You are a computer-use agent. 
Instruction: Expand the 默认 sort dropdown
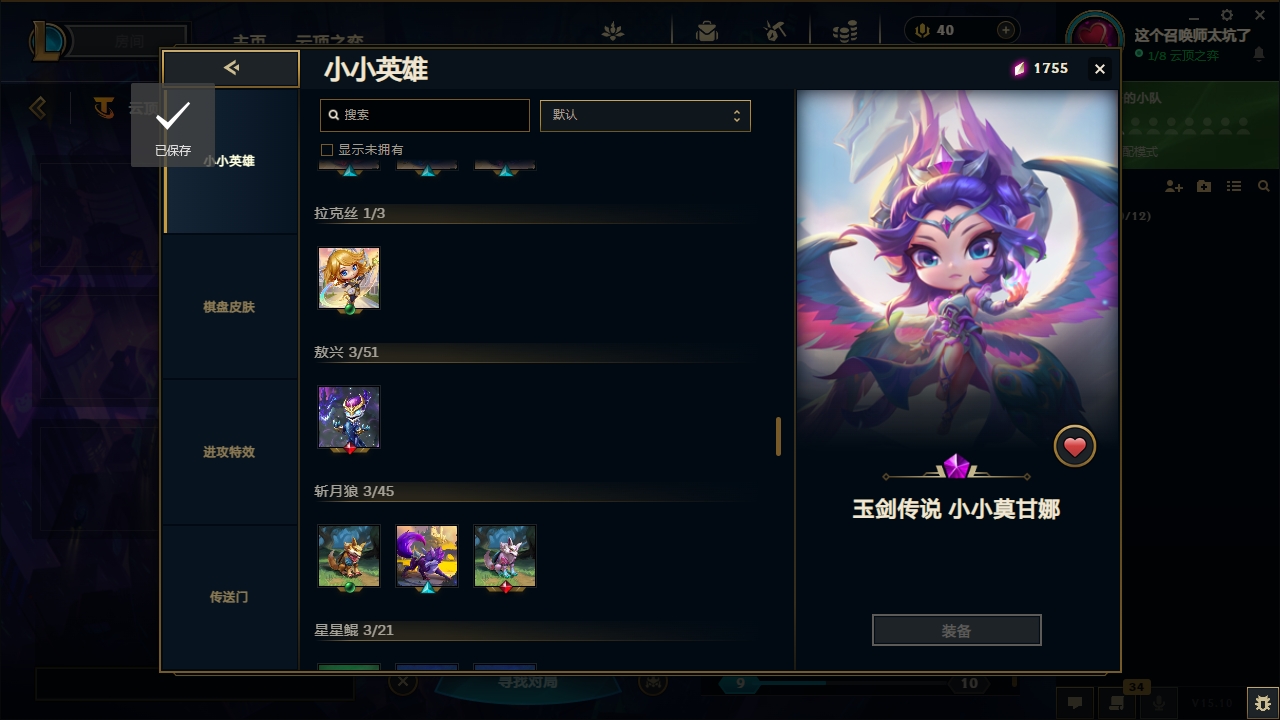click(x=645, y=115)
